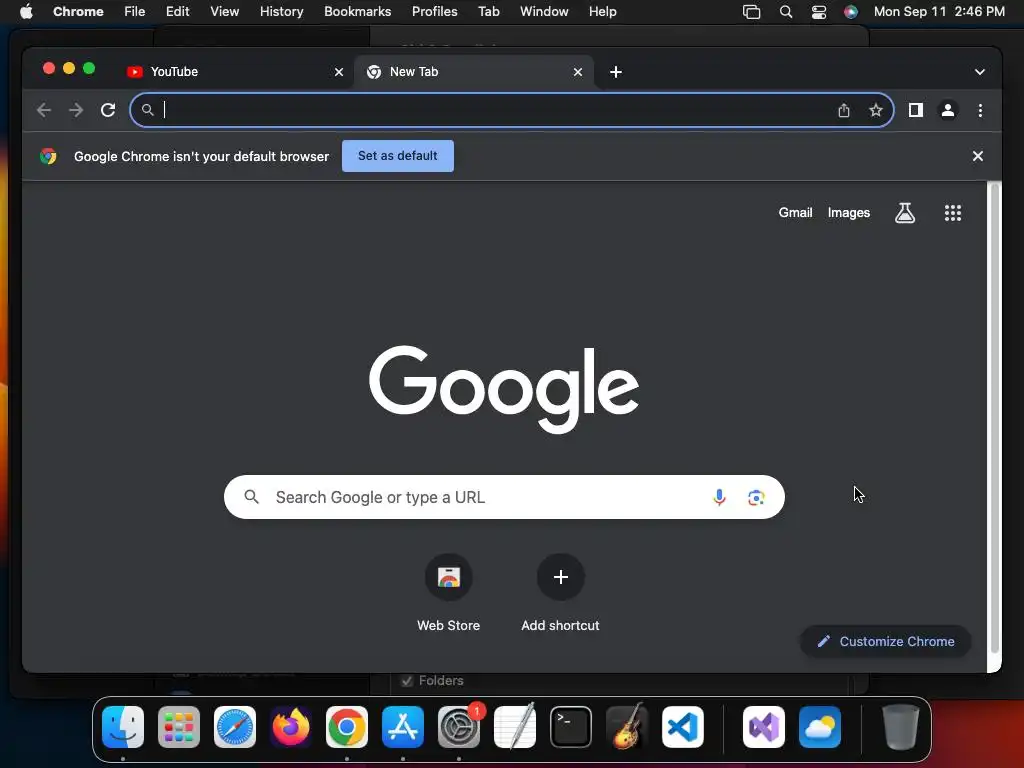The height and width of the screenshot is (768, 1024).
Task: Open a new tab with plus button
Action: coord(616,72)
